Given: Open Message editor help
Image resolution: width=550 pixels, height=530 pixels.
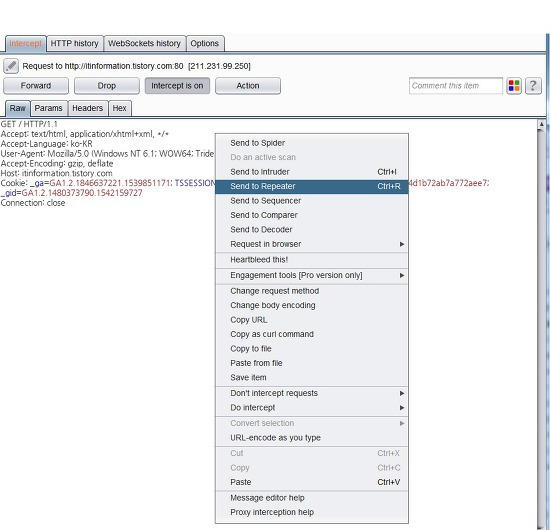Looking at the screenshot, I should [x=311, y=498].
